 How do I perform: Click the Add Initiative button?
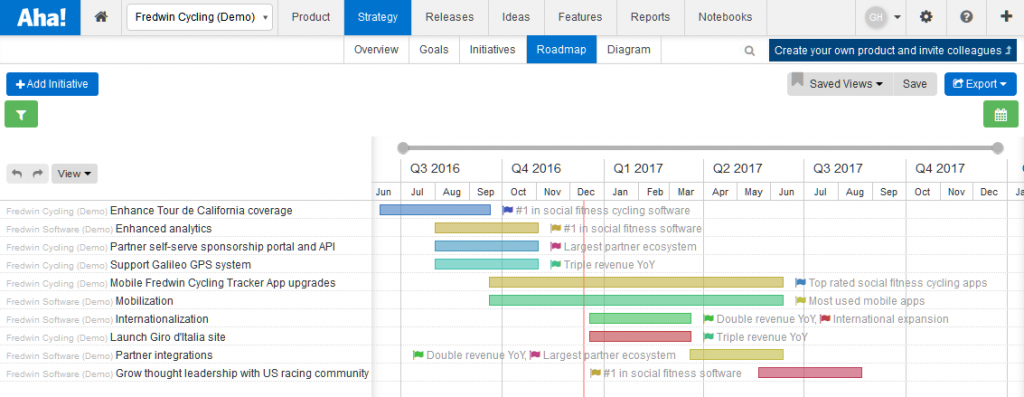[52, 84]
